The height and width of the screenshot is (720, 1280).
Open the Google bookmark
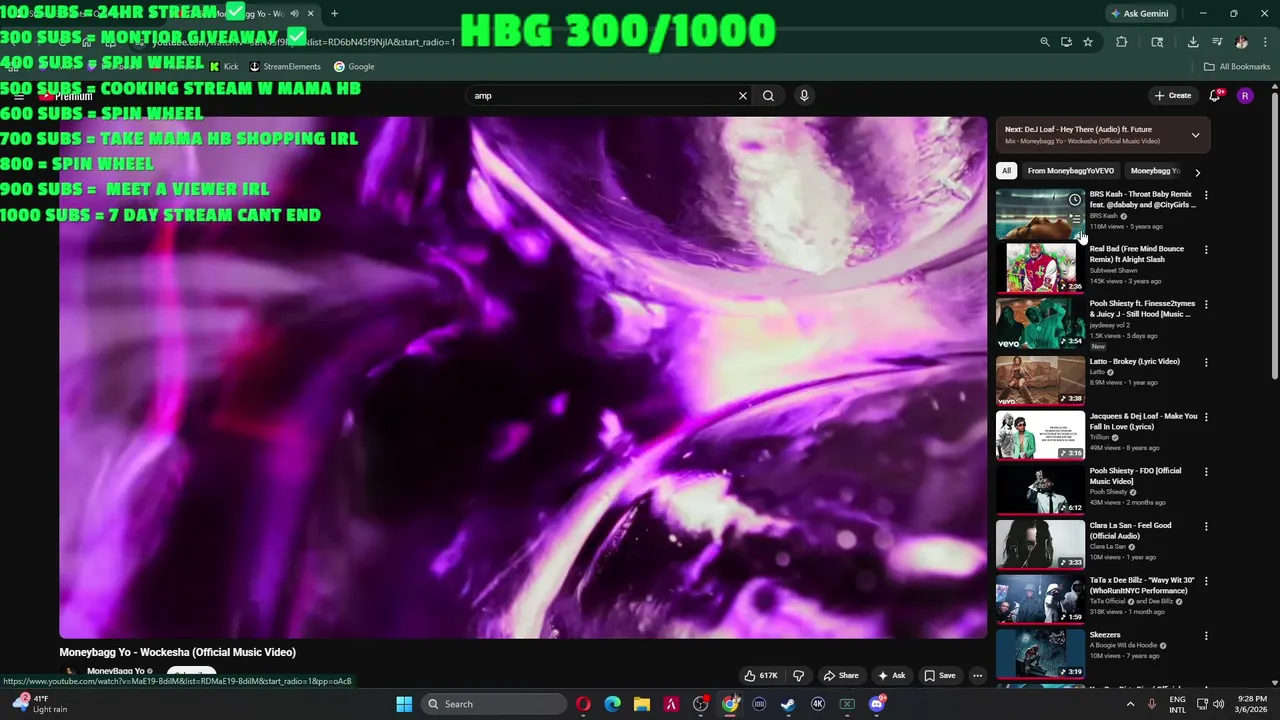354,67
